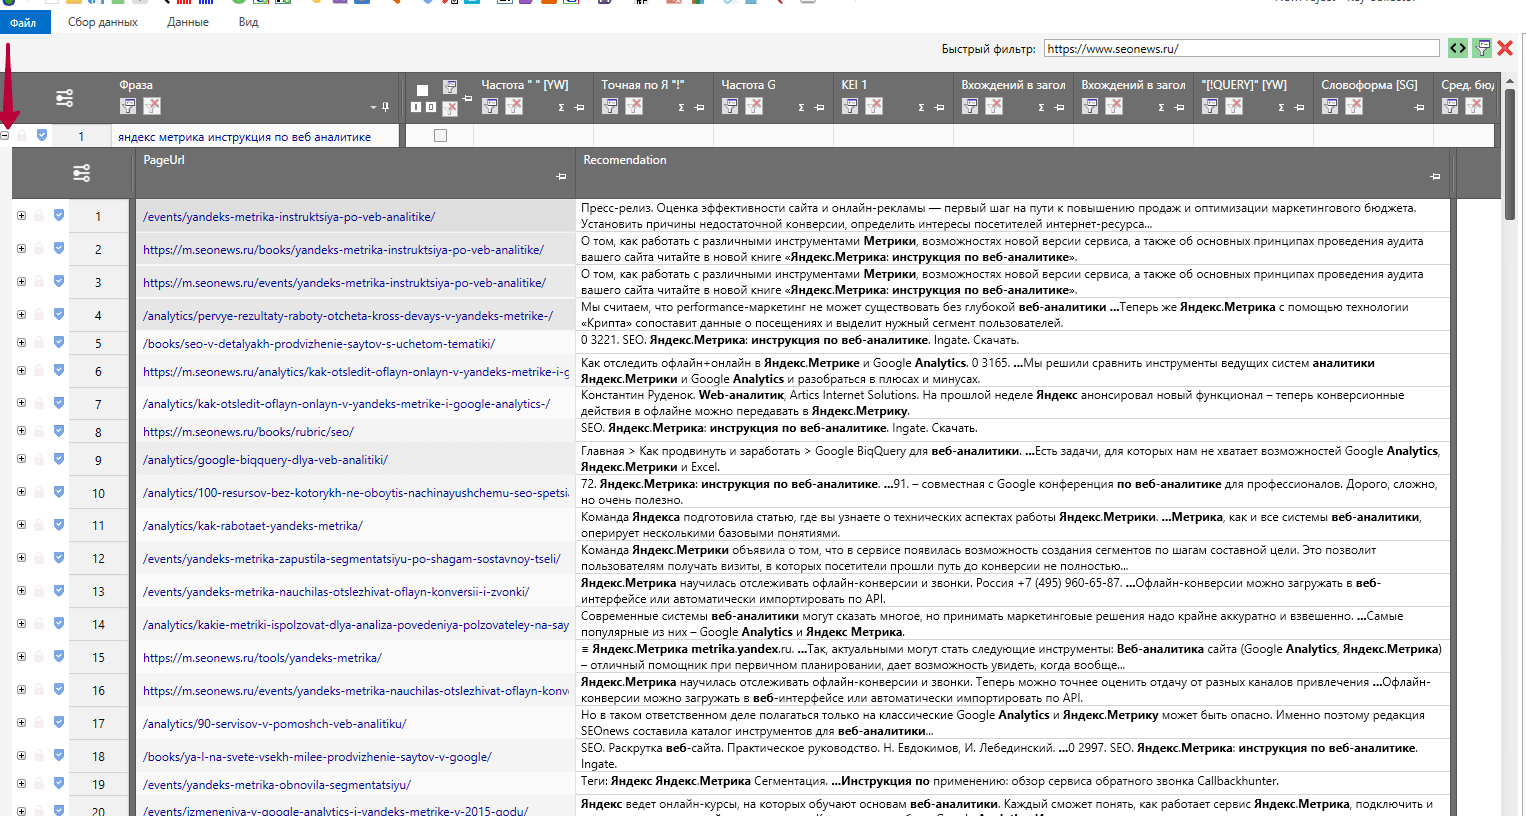Expand nested row 7 plus icon
This screenshot has height=816, width=1526.
tap(21, 403)
